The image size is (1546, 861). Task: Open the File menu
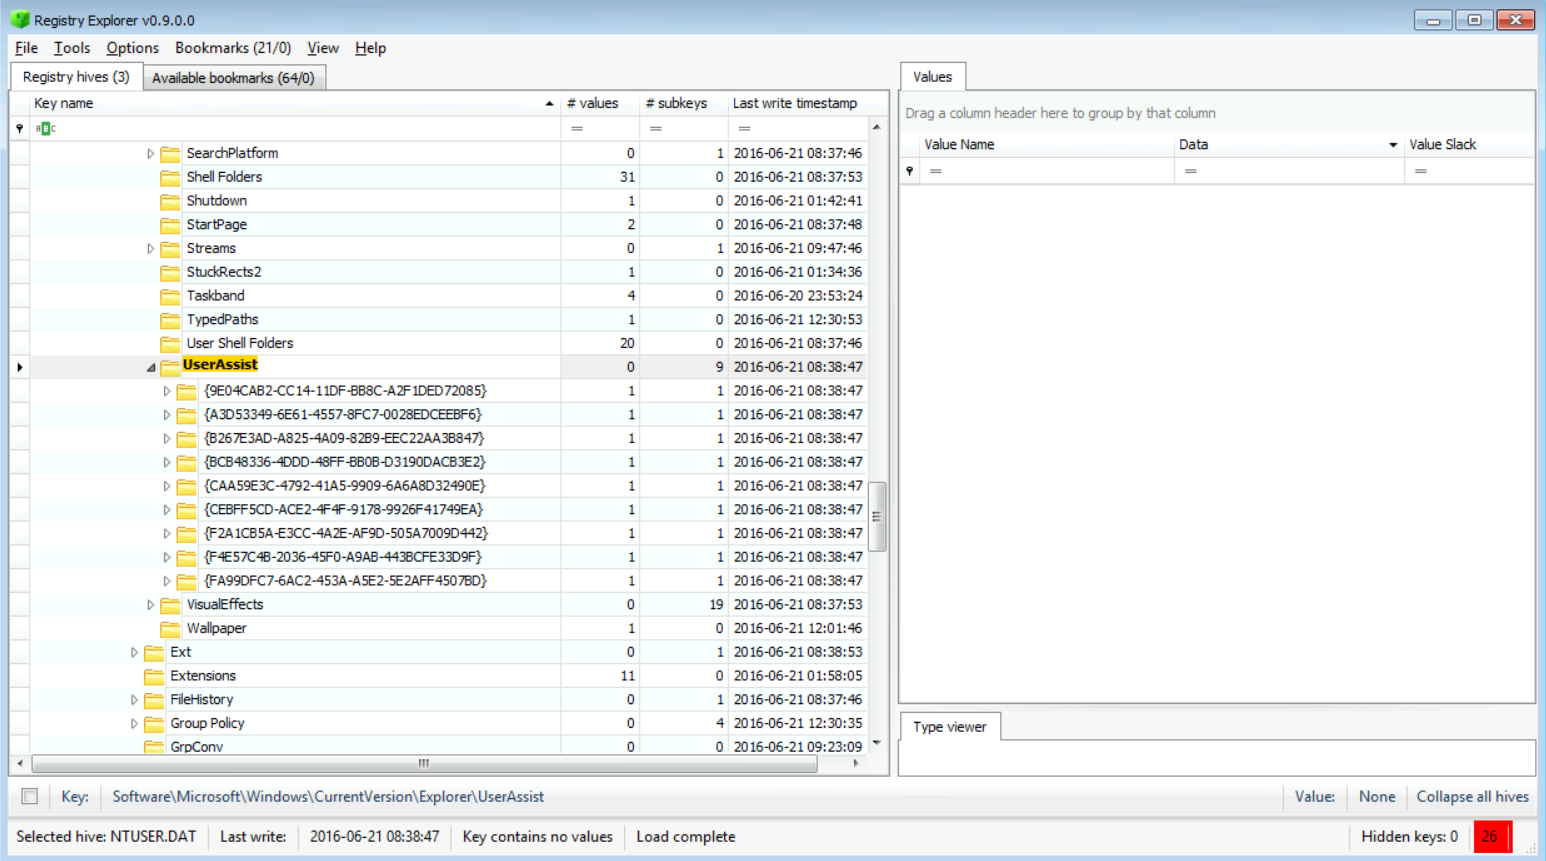tap(26, 48)
